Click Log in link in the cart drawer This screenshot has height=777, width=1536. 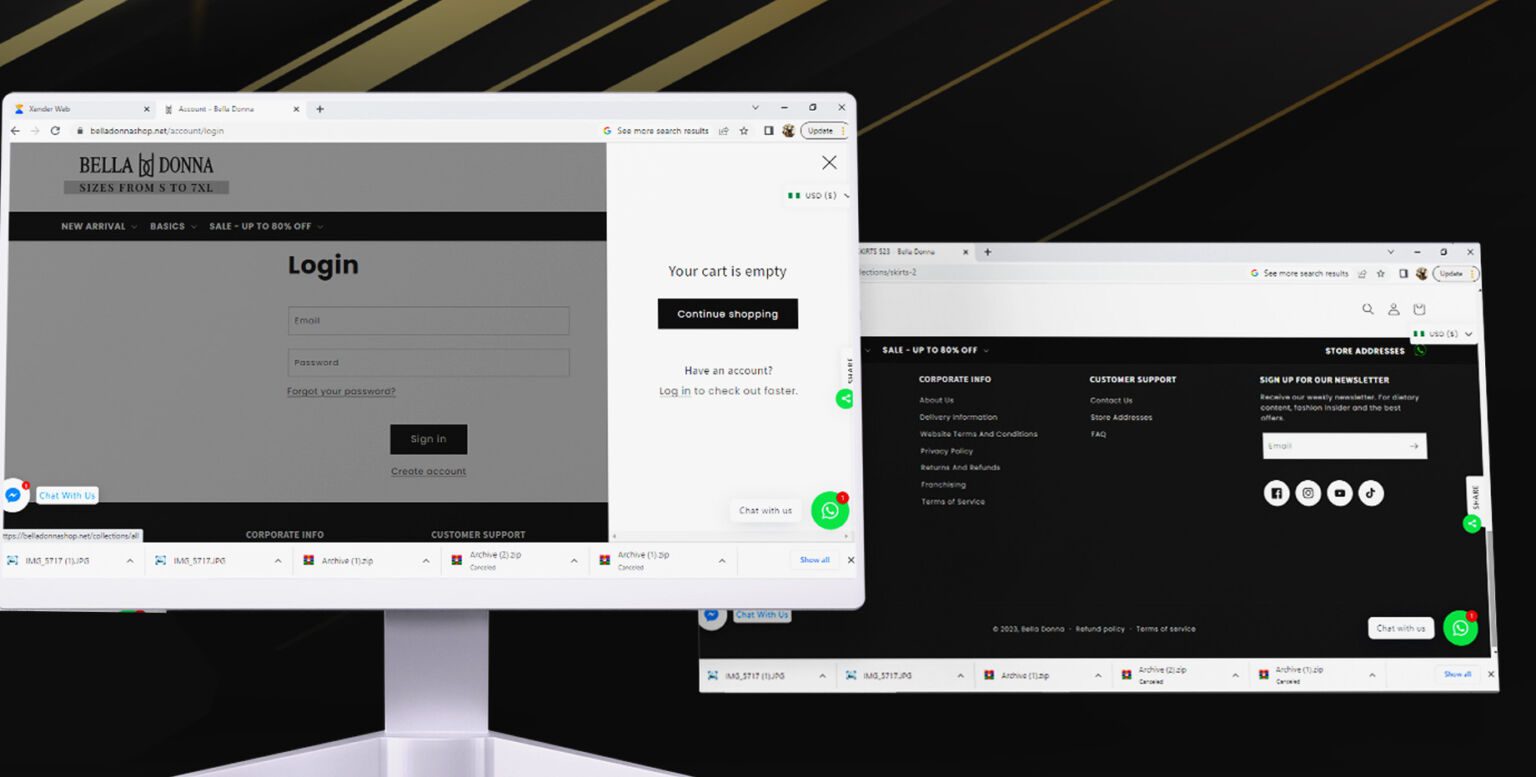675,391
